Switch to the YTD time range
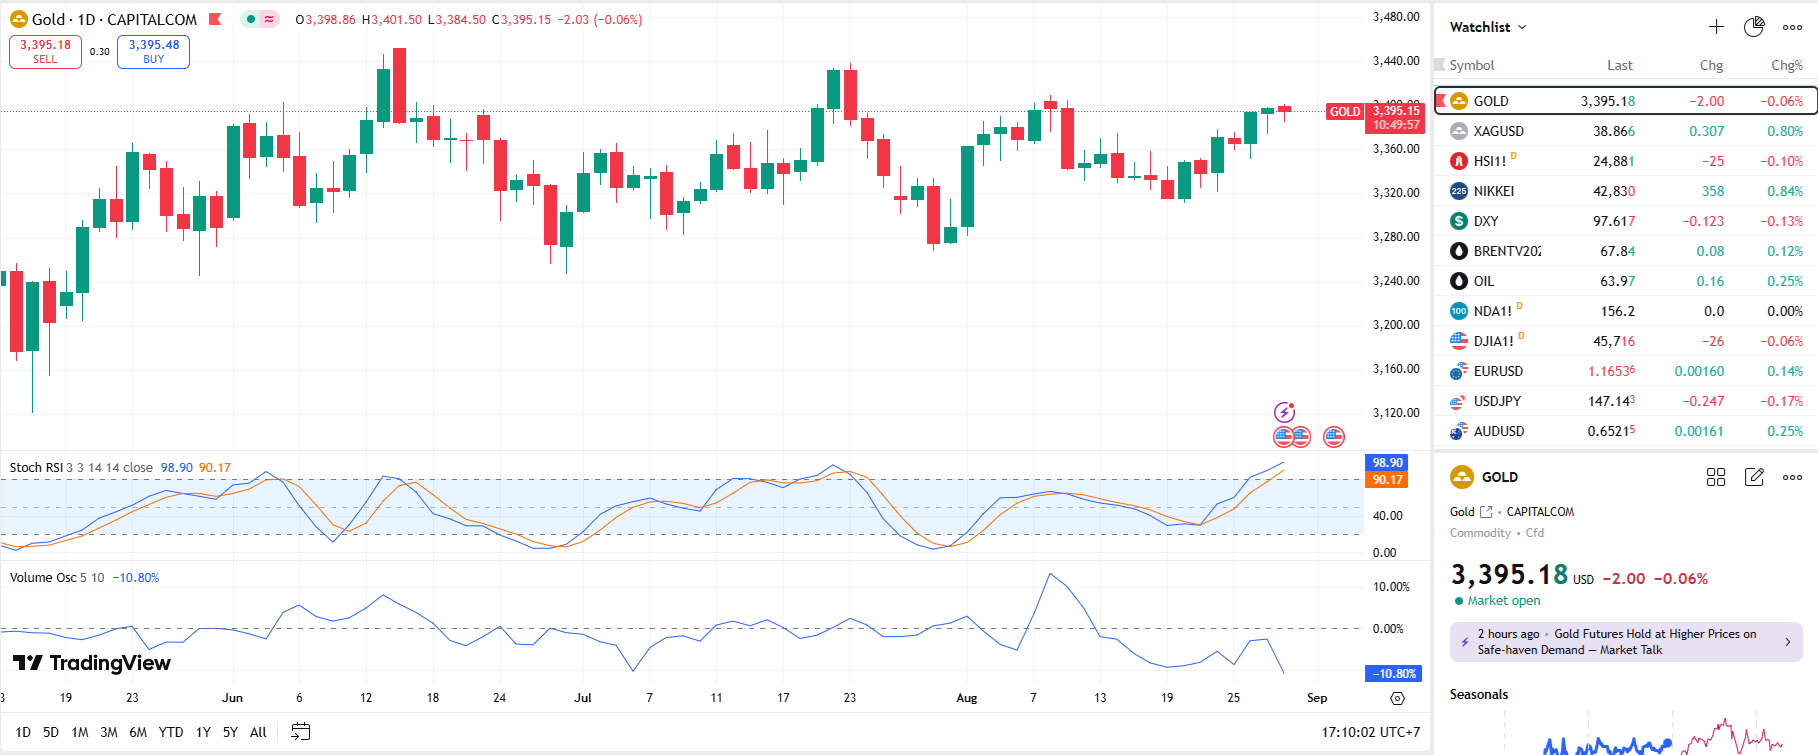Image resolution: width=1818 pixels, height=755 pixels. pos(171,732)
